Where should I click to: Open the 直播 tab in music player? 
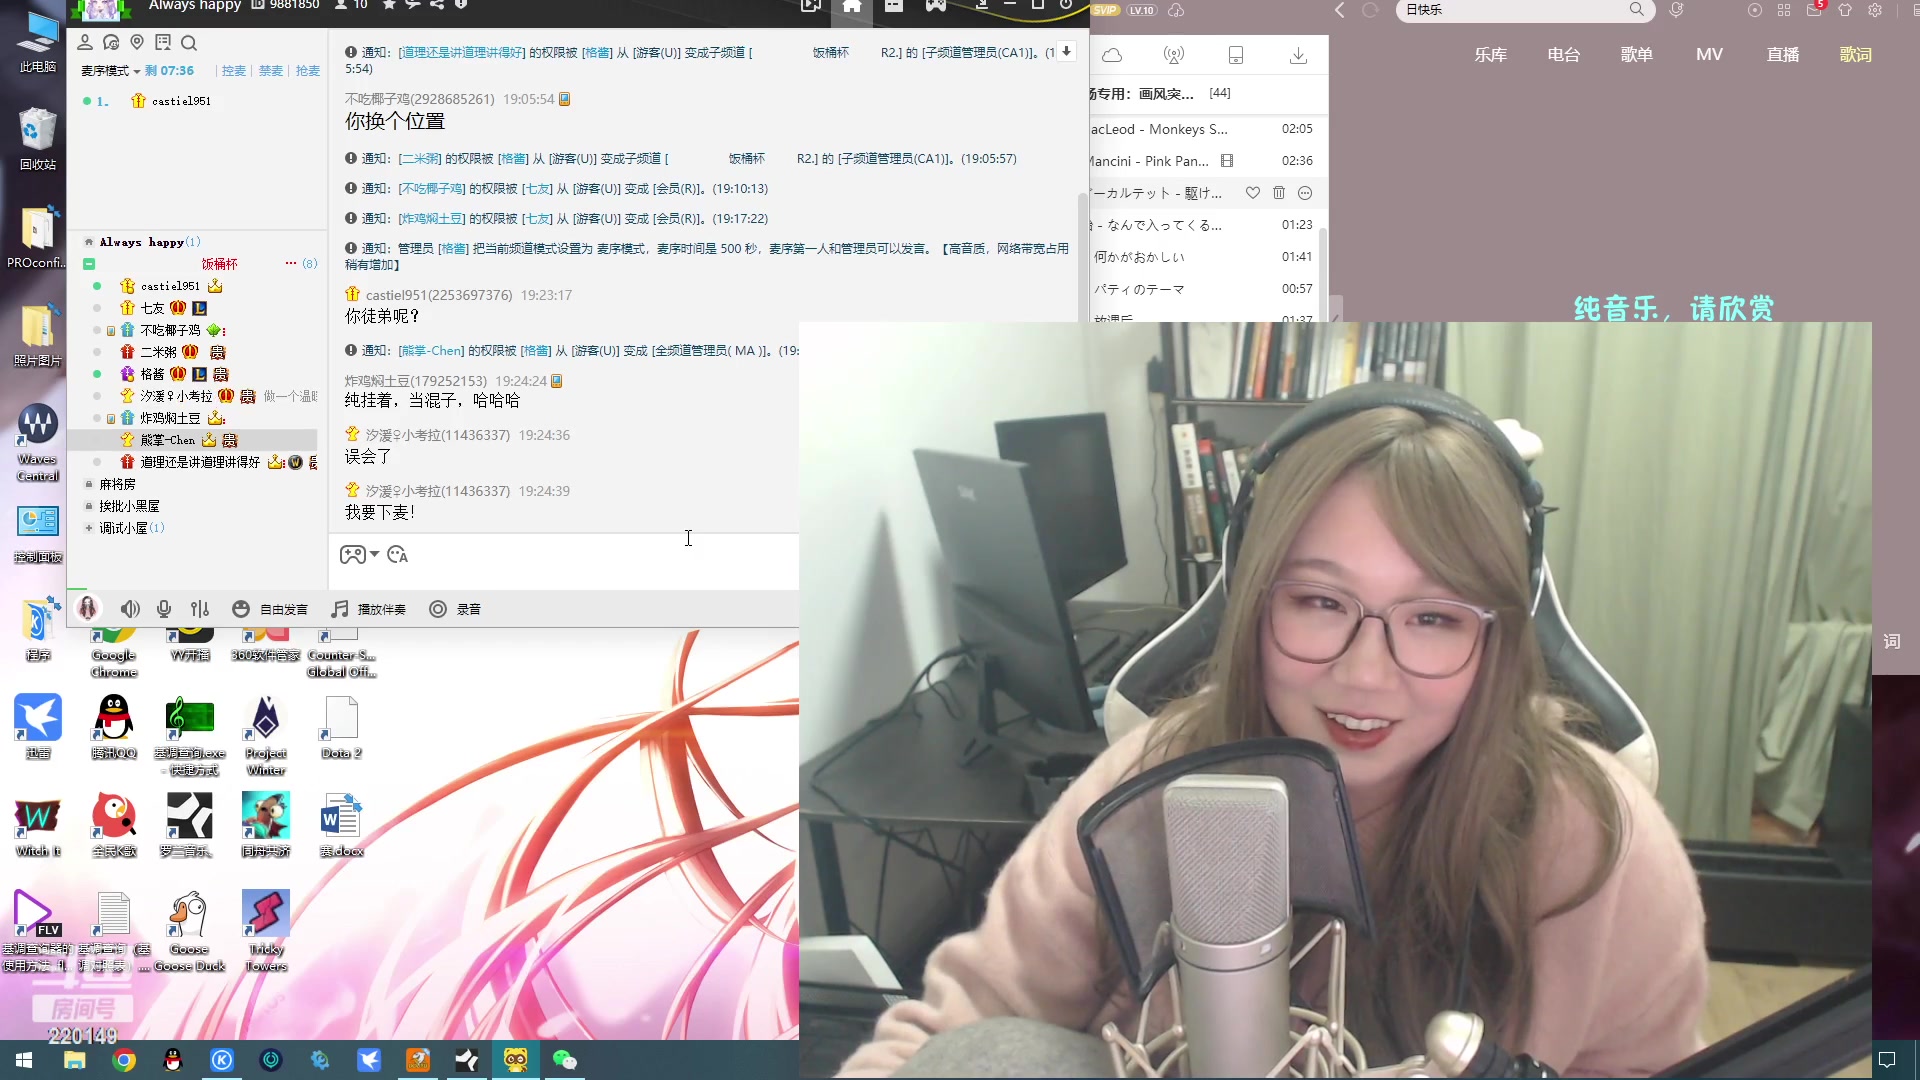(1783, 55)
